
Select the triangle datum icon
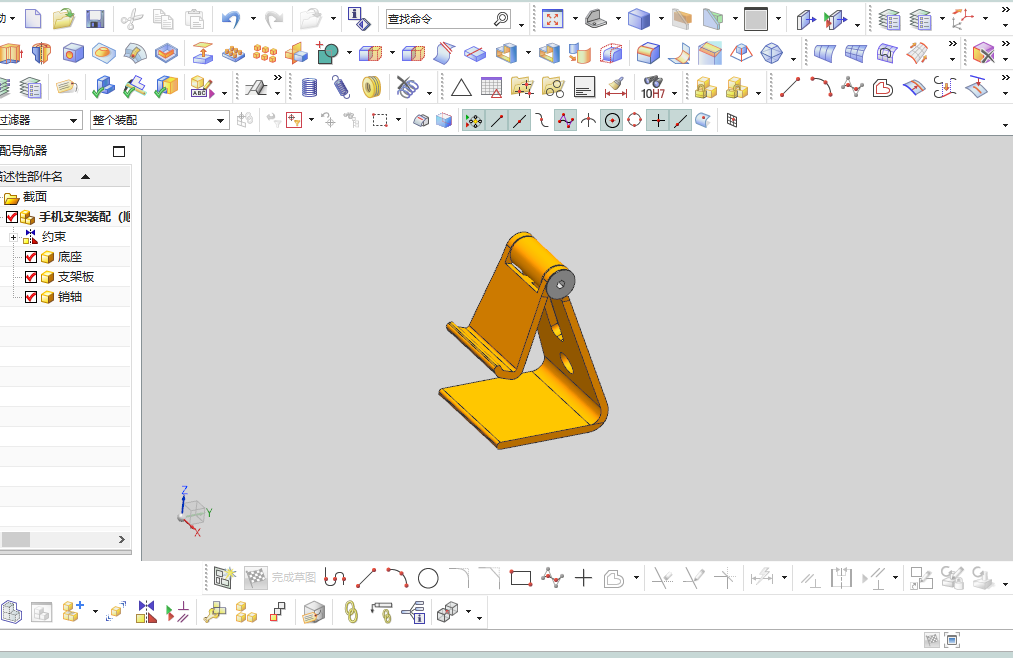coord(461,87)
